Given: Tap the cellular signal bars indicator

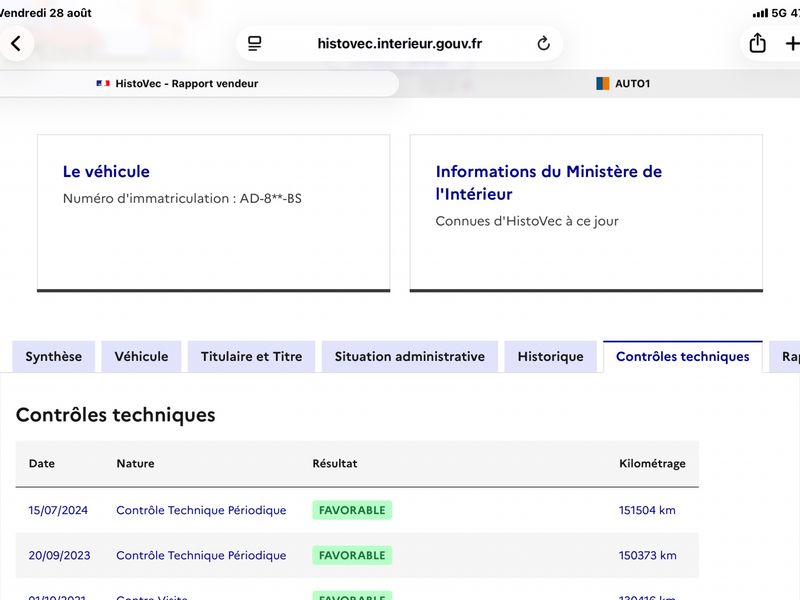Looking at the screenshot, I should coord(760,13).
